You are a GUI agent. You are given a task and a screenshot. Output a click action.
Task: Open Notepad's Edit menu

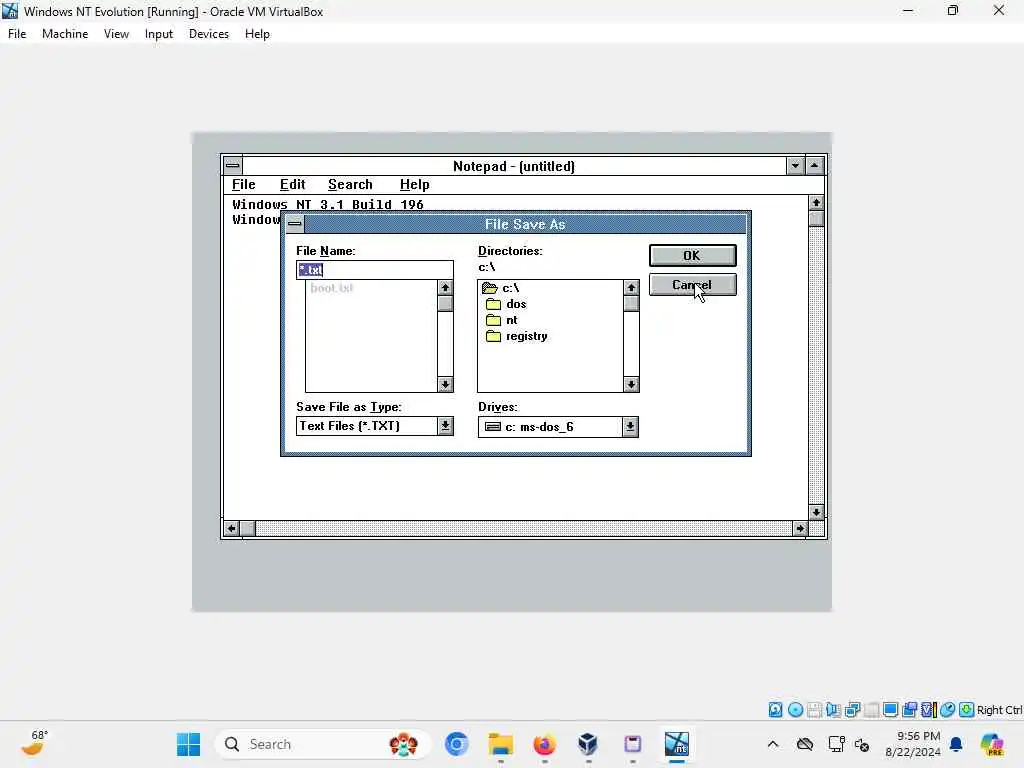point(293,185)
